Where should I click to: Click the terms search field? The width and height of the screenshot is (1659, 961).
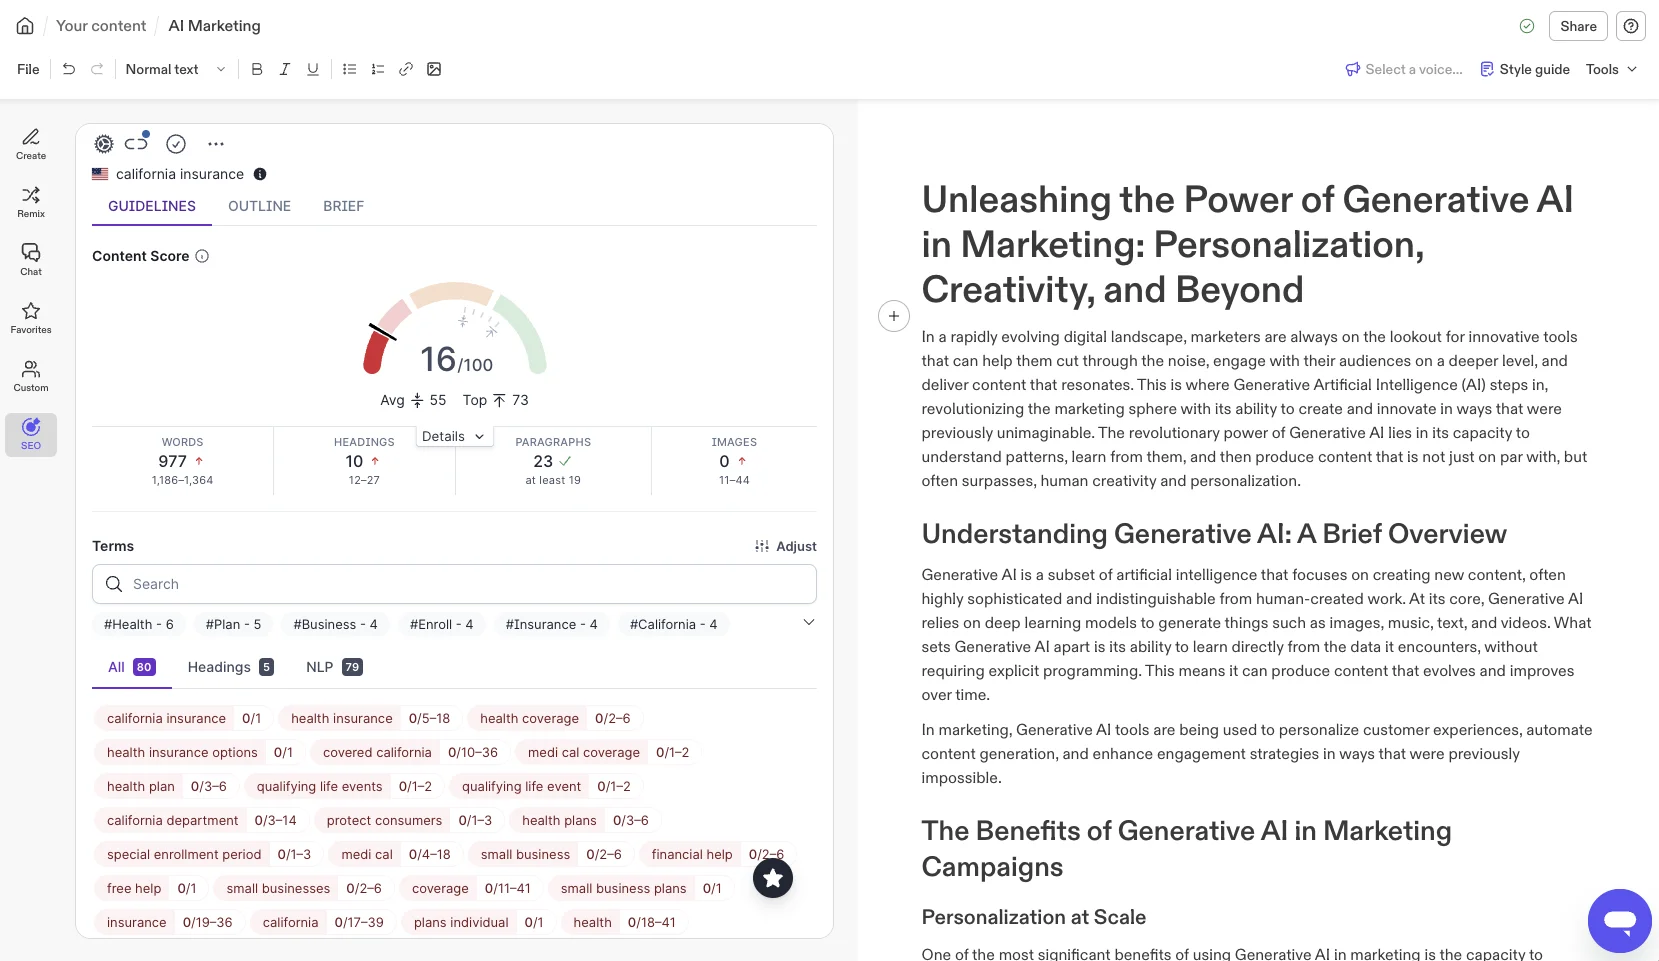pos(453,584)
